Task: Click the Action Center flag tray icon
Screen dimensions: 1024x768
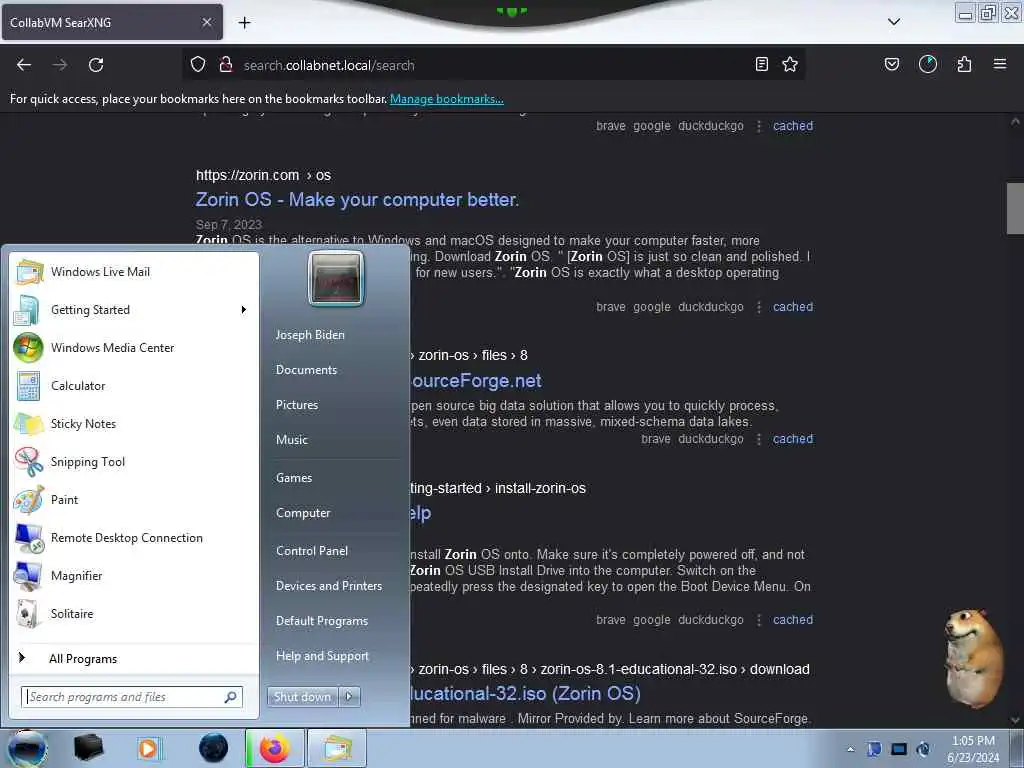Action: [x=874, y=749]
